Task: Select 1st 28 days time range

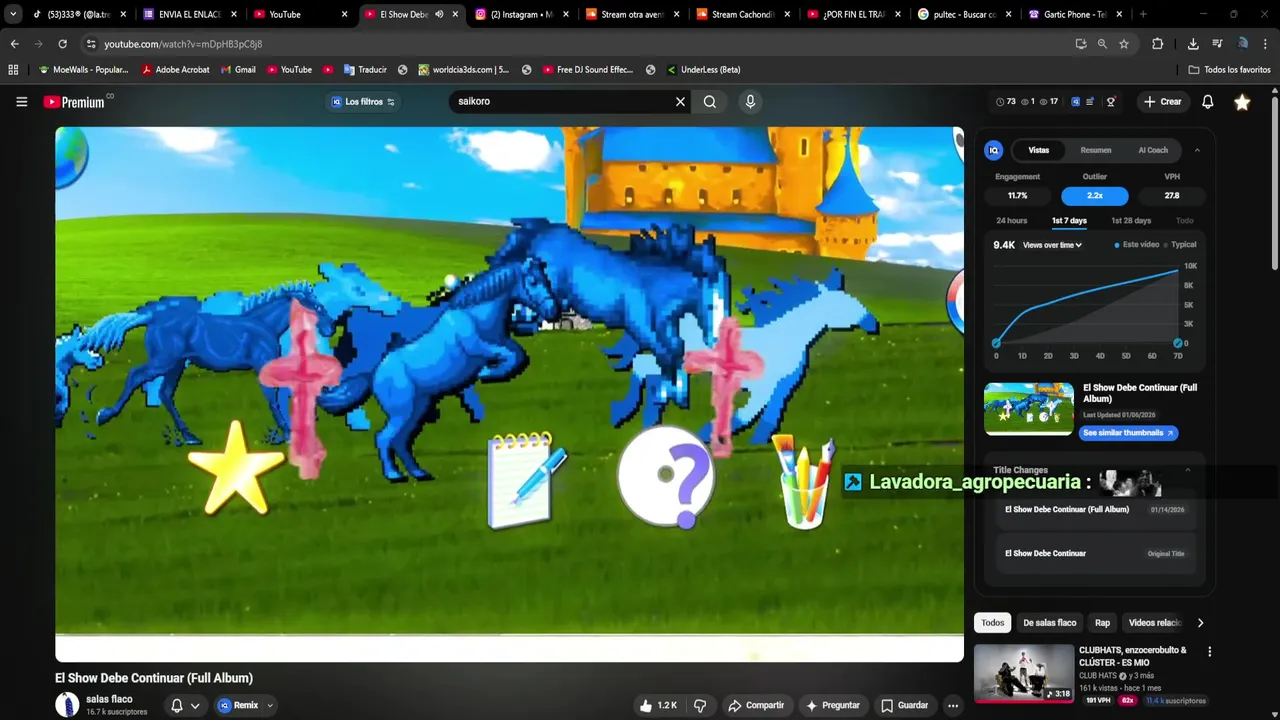Action: [x=1131, y=220]
